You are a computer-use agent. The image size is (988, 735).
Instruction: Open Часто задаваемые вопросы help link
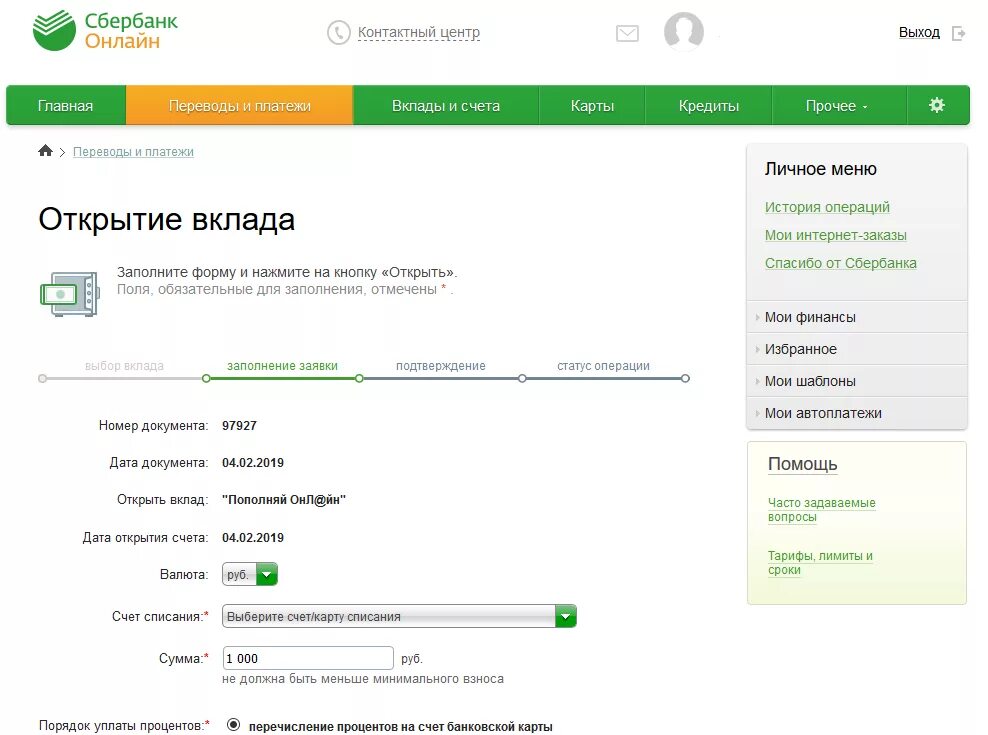[822, 510]
